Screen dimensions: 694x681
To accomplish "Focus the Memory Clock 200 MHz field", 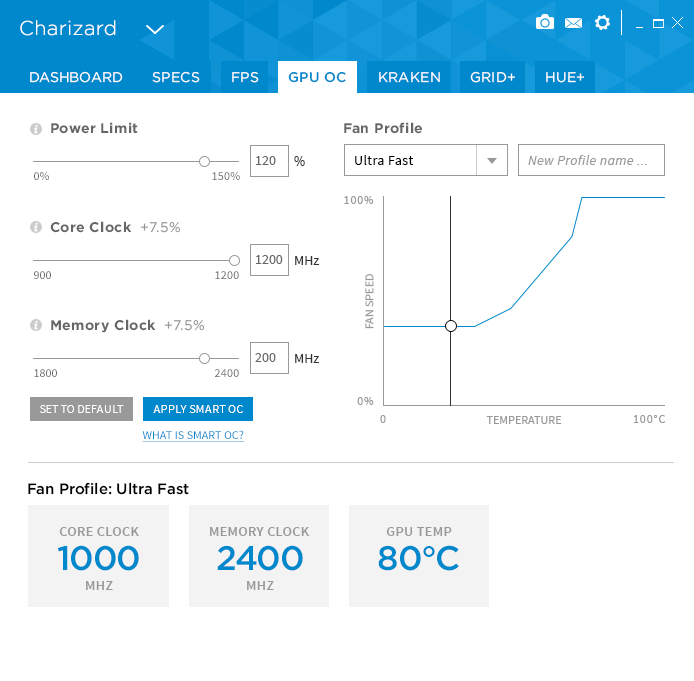I will click(x=269, y=358).
